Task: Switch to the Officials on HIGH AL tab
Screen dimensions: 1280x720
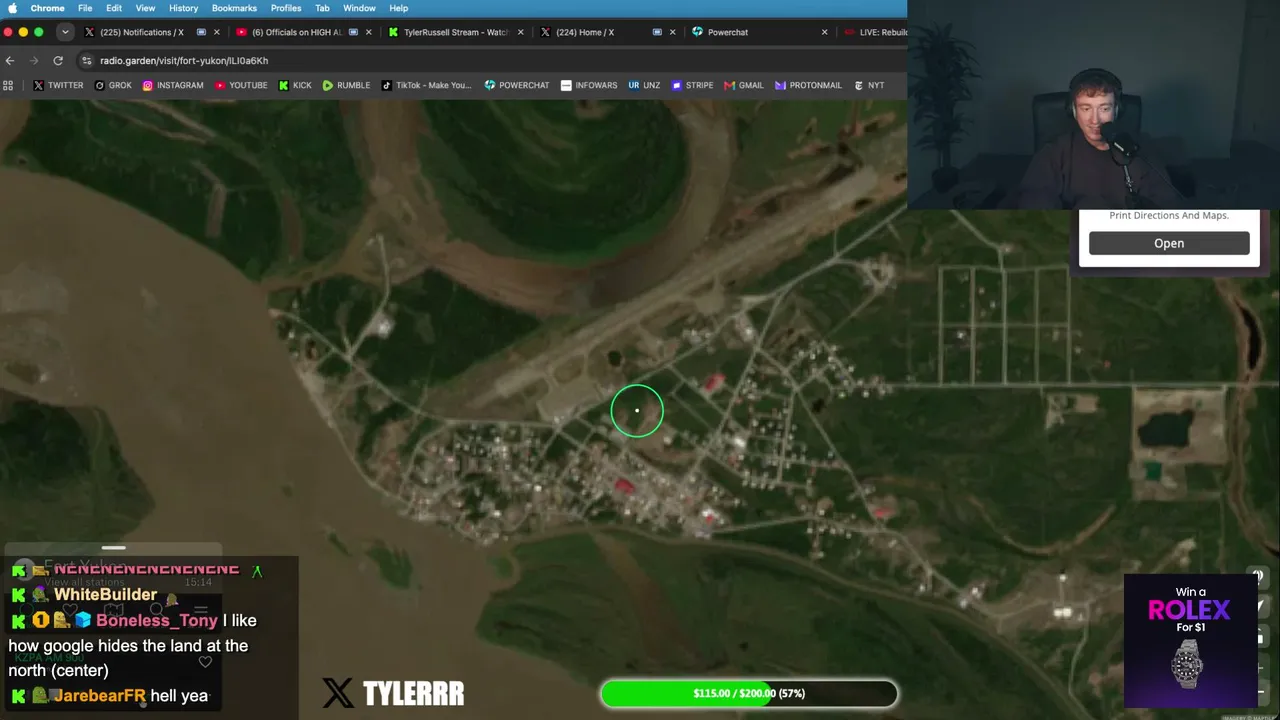Action: 302,32
